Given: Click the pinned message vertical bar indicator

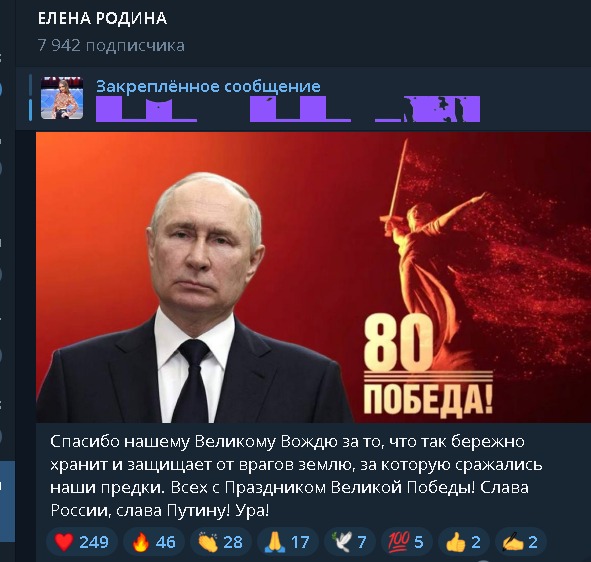Looking at the screenshot, I should point(31,98).
